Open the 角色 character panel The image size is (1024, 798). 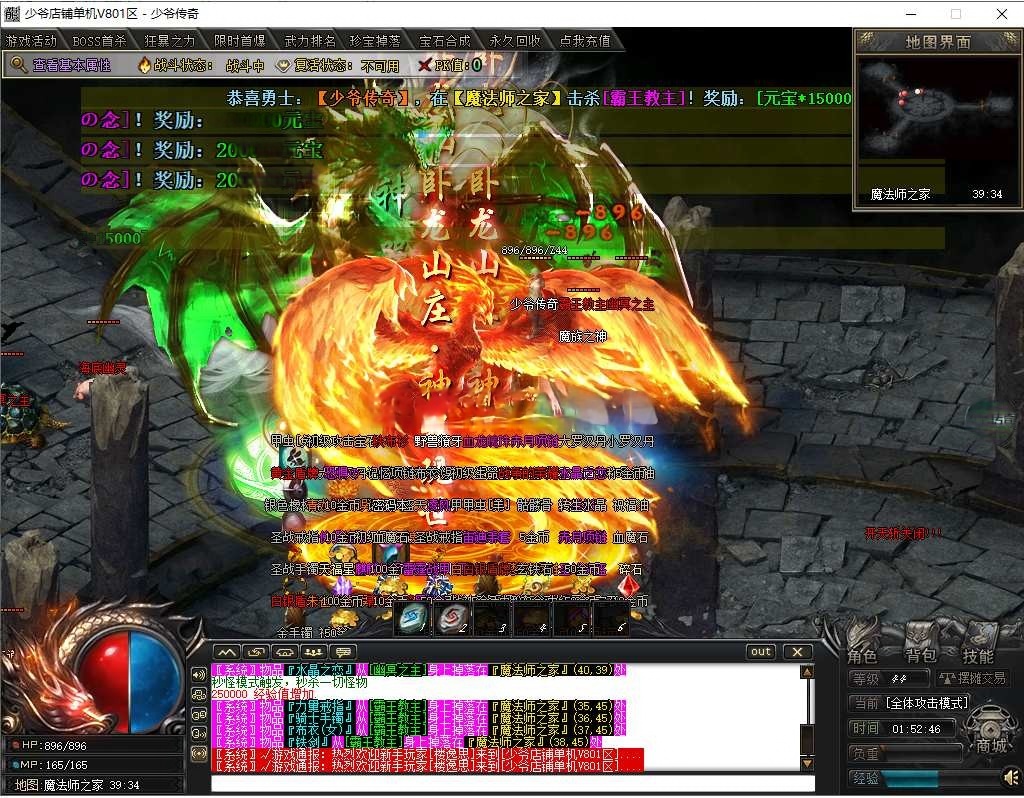tap(862, 645)
